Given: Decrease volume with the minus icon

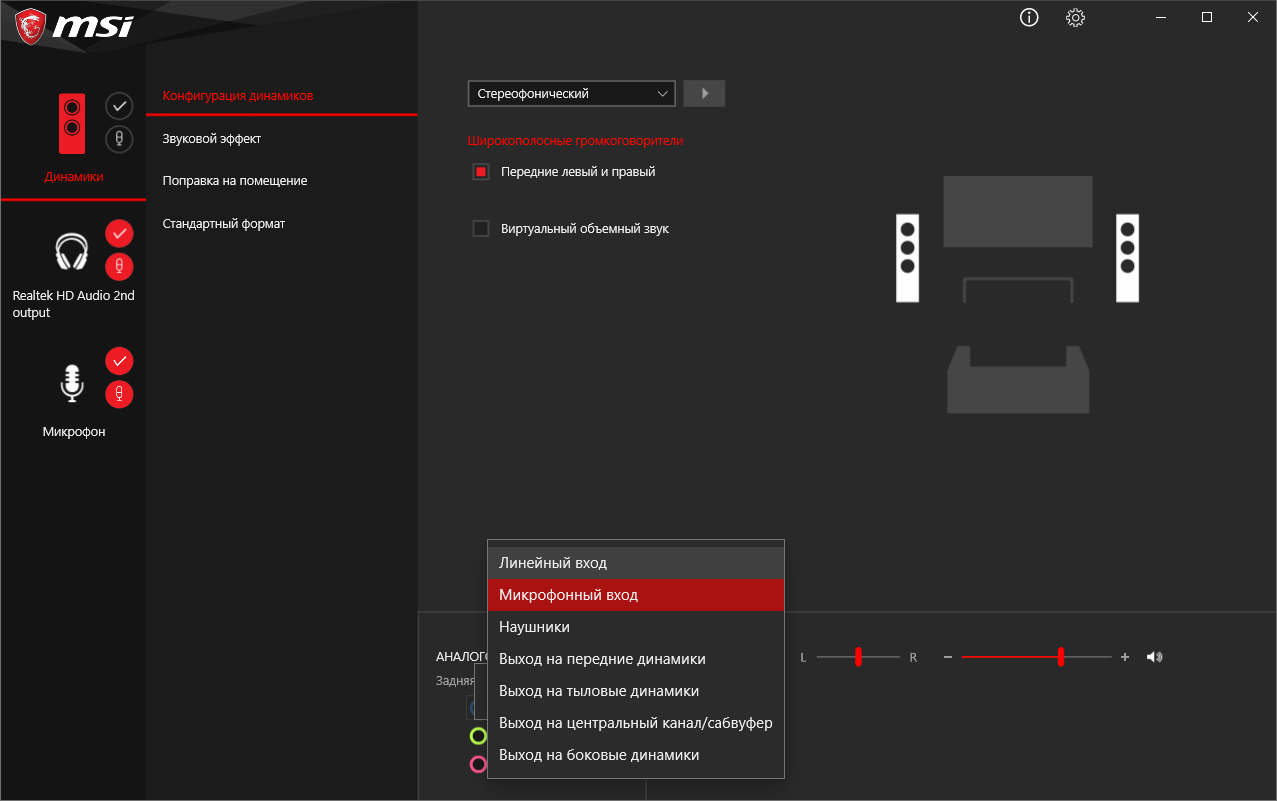Looking at the screenshot, I should pos(948,657).
